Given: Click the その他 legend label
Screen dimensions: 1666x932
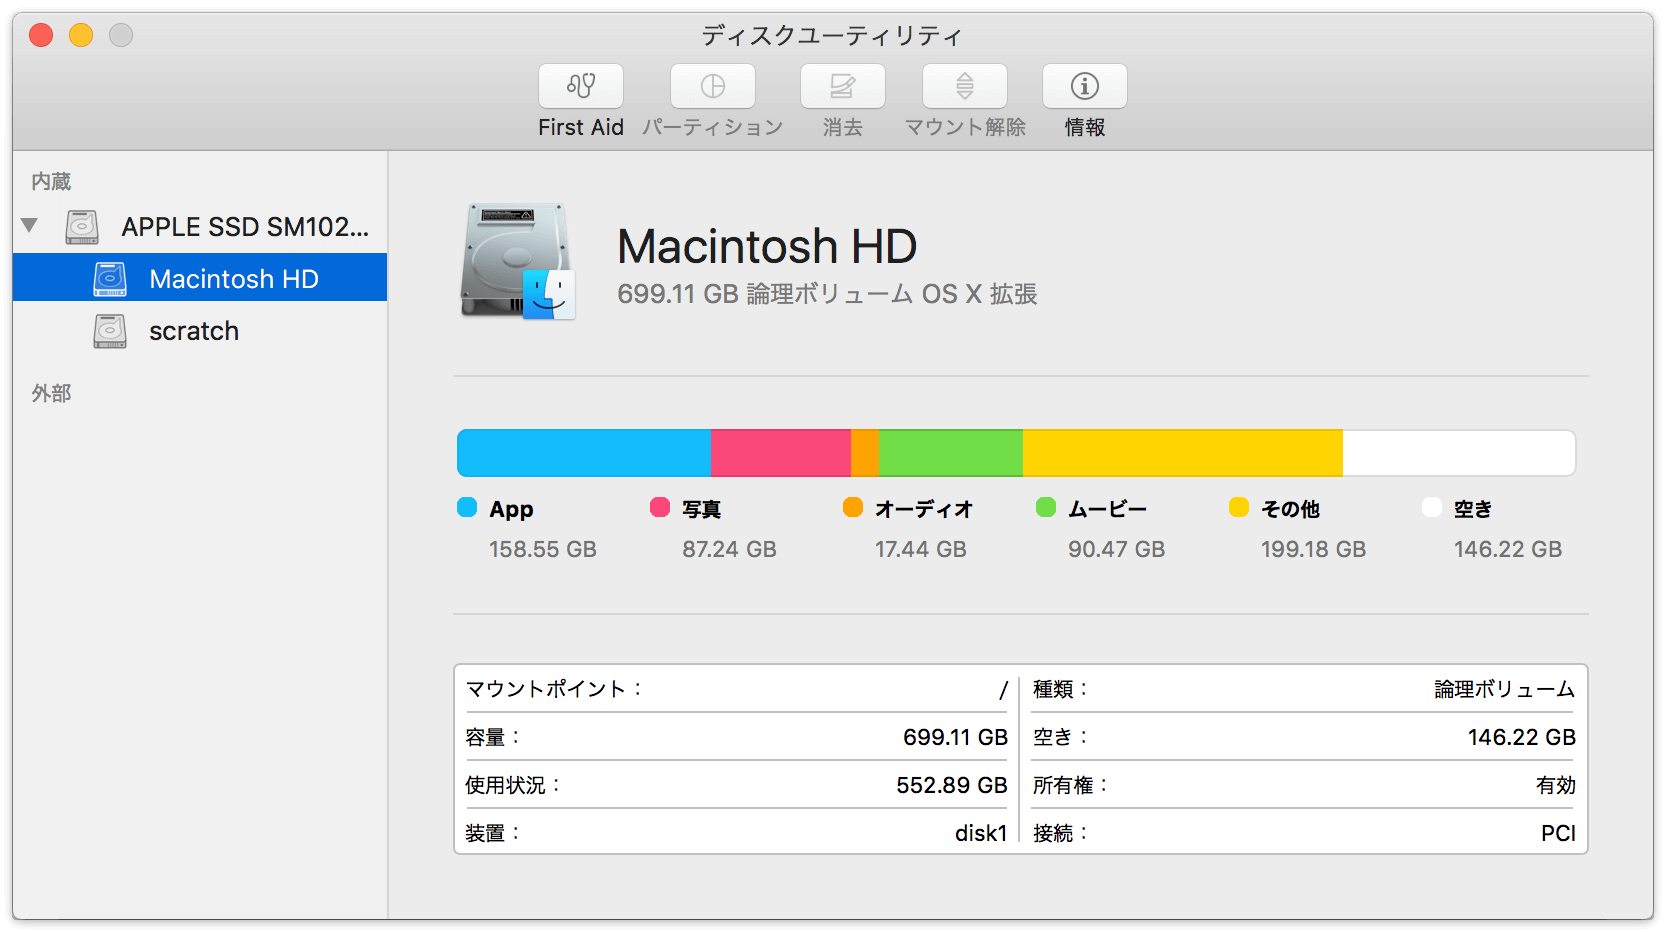Looking at the screenshot, I should click(x=1290, y=509).
